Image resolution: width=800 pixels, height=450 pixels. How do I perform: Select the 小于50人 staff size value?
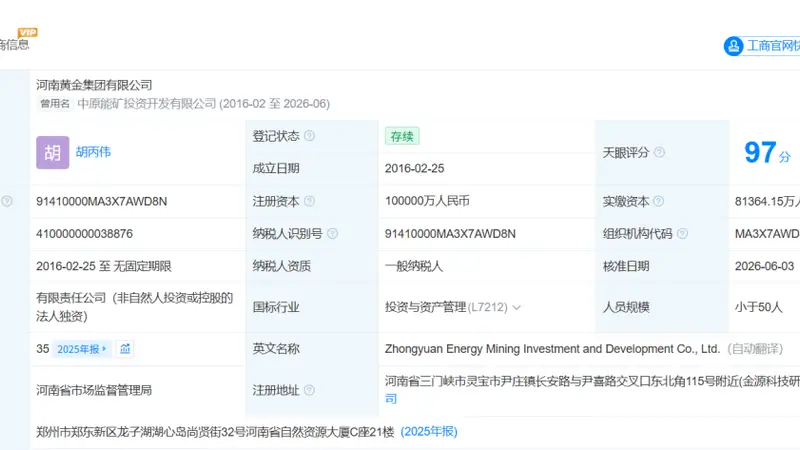(758, 307)
